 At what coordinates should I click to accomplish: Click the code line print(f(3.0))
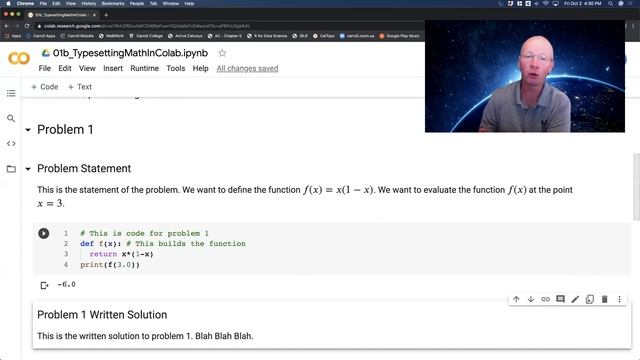click(x=110, y=265)
